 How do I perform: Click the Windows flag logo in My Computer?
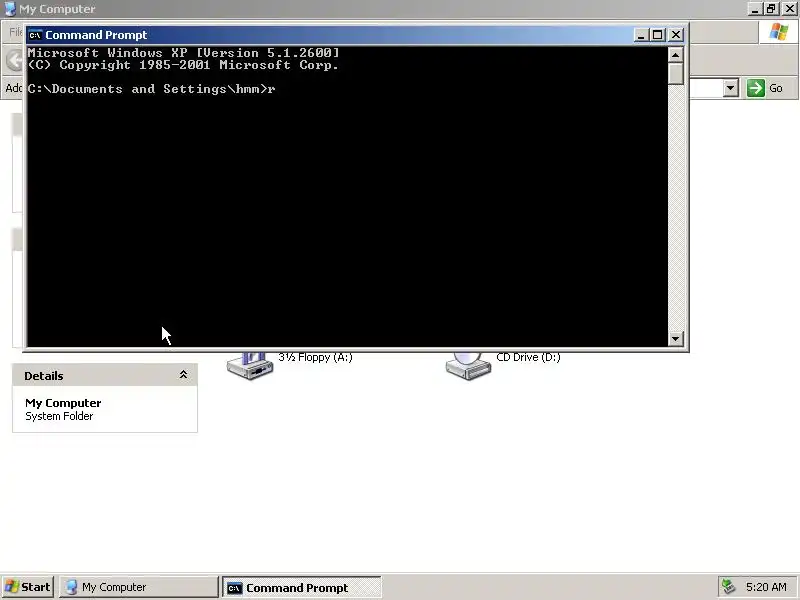(779, 32)
